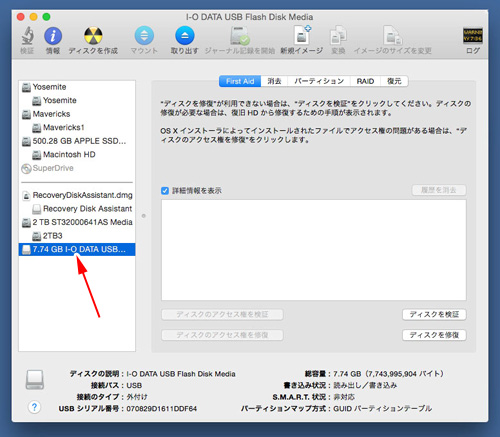Open the help question mark button

[34, 407]
